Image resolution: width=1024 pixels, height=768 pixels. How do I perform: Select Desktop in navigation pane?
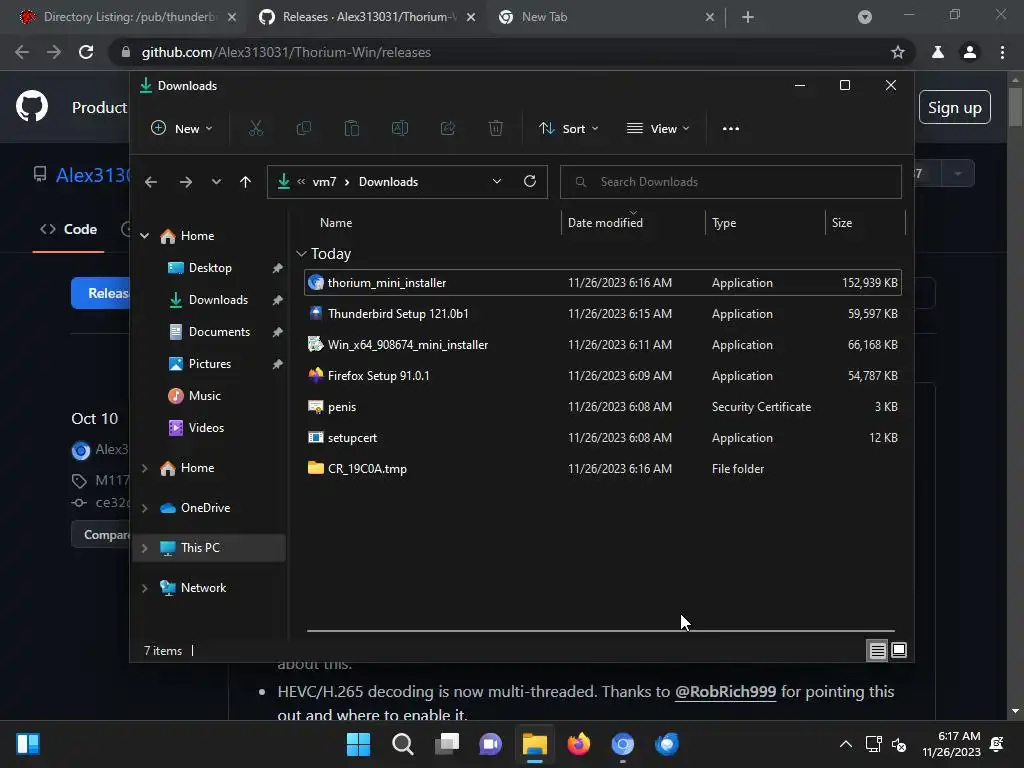click(210, 268)
